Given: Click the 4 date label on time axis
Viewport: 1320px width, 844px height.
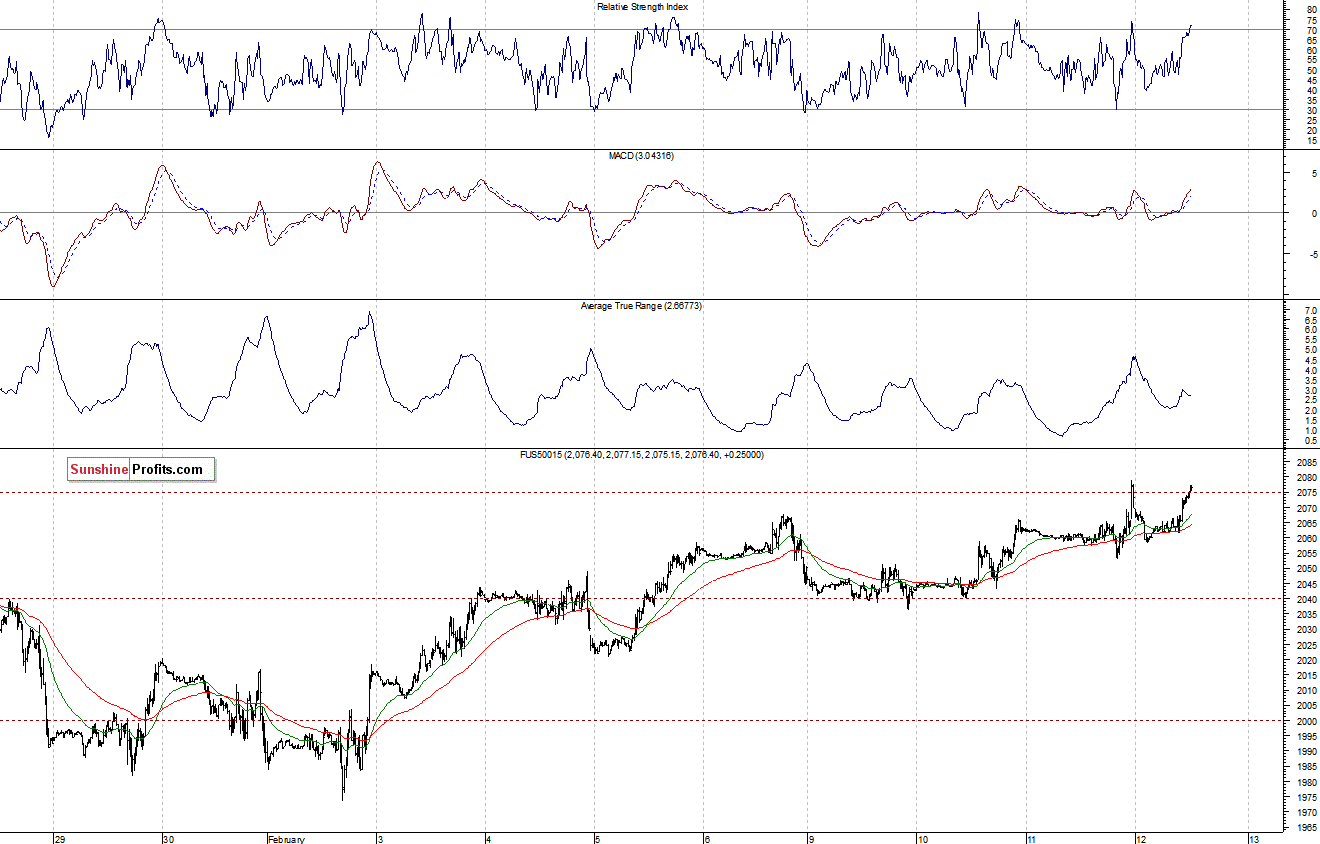Looking at the screenshot, I should 490,838.
